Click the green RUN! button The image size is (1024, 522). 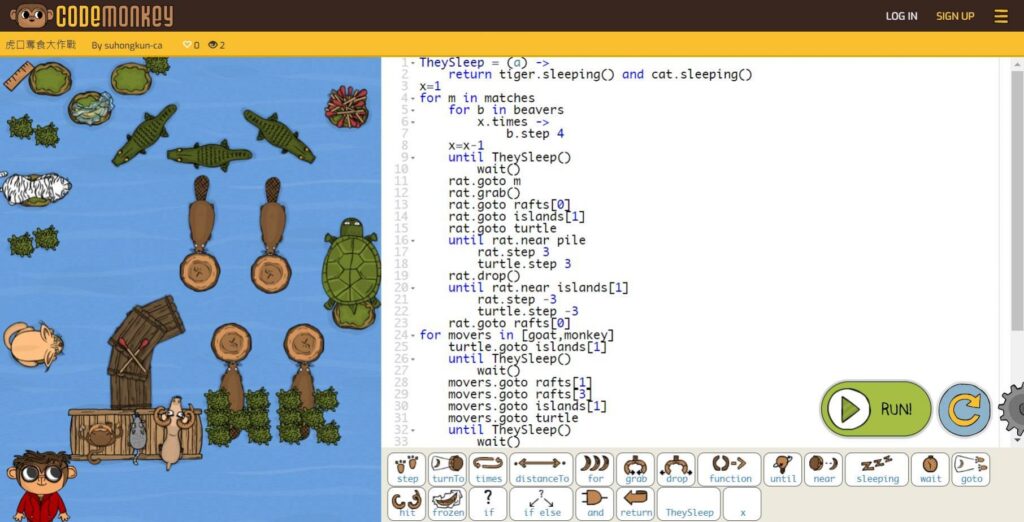click(x=876, y=409)
